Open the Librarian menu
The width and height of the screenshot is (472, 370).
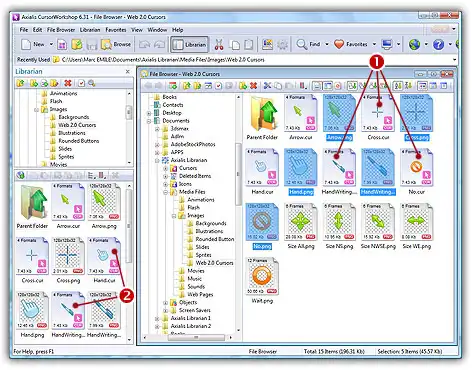pyautogui.click(x=90, y=30)
